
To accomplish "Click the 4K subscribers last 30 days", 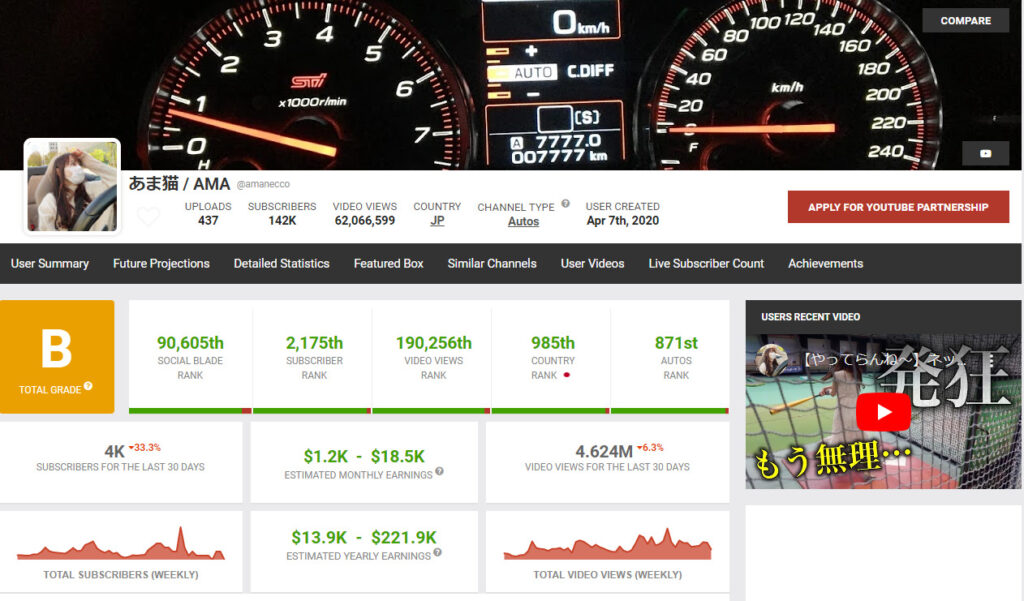I will [114, 451].
